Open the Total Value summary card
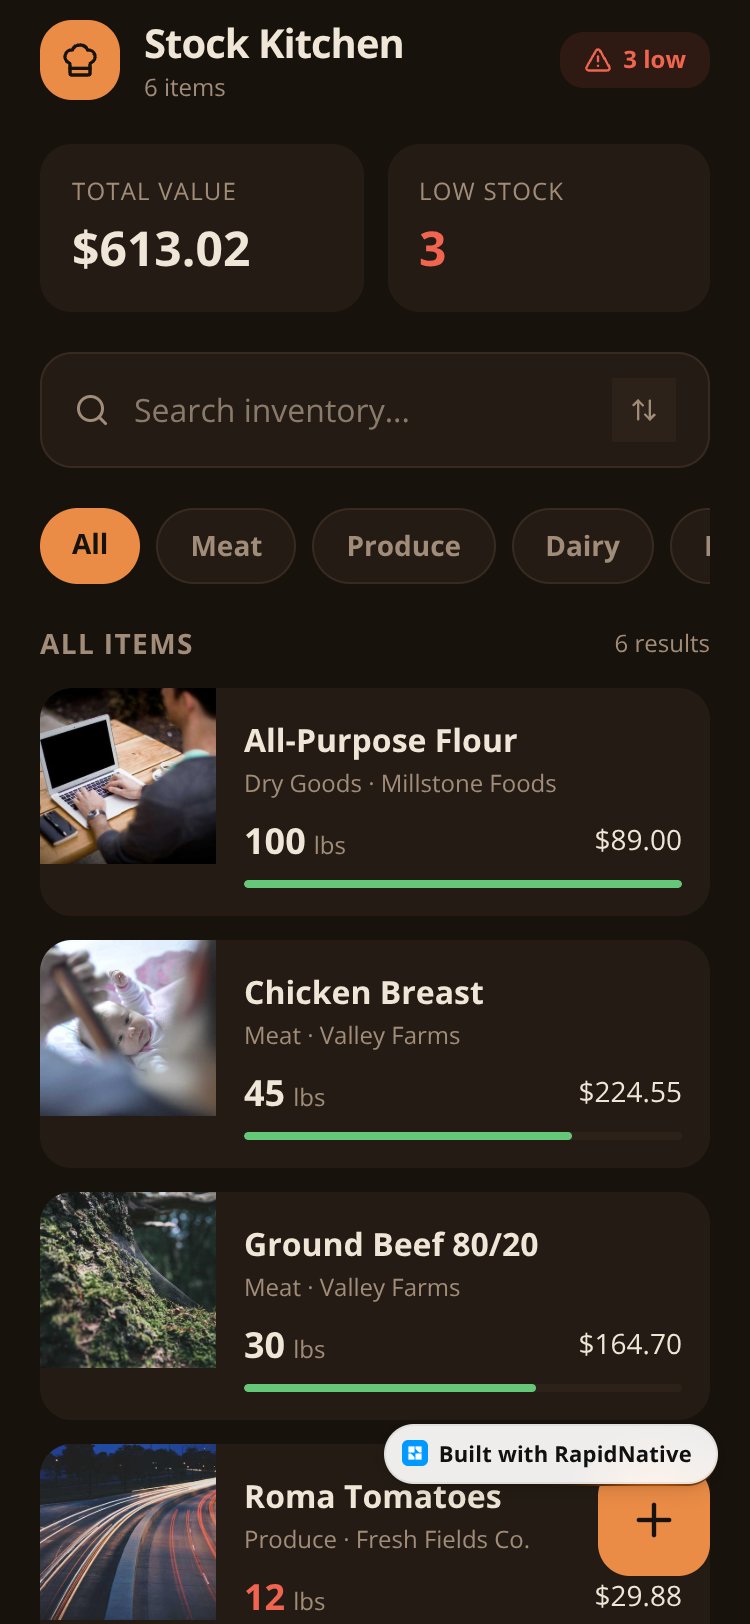Screen dimensions: 750x1624 tap(202, 228)
